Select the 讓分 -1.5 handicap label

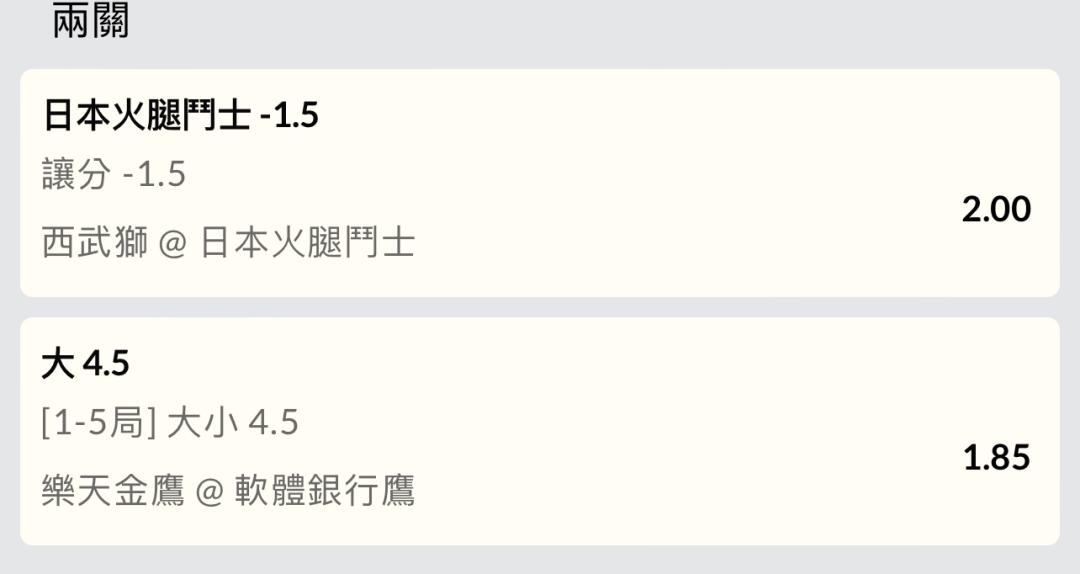point(114,174)
